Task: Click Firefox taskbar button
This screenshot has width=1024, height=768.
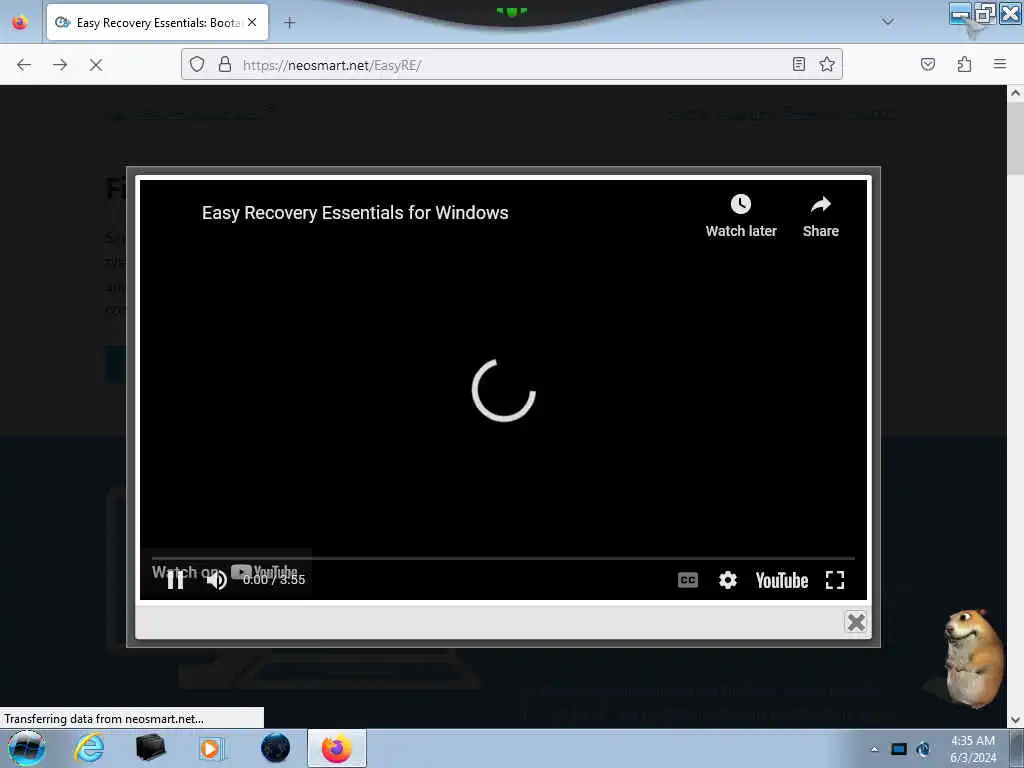Action: [336, 748]
